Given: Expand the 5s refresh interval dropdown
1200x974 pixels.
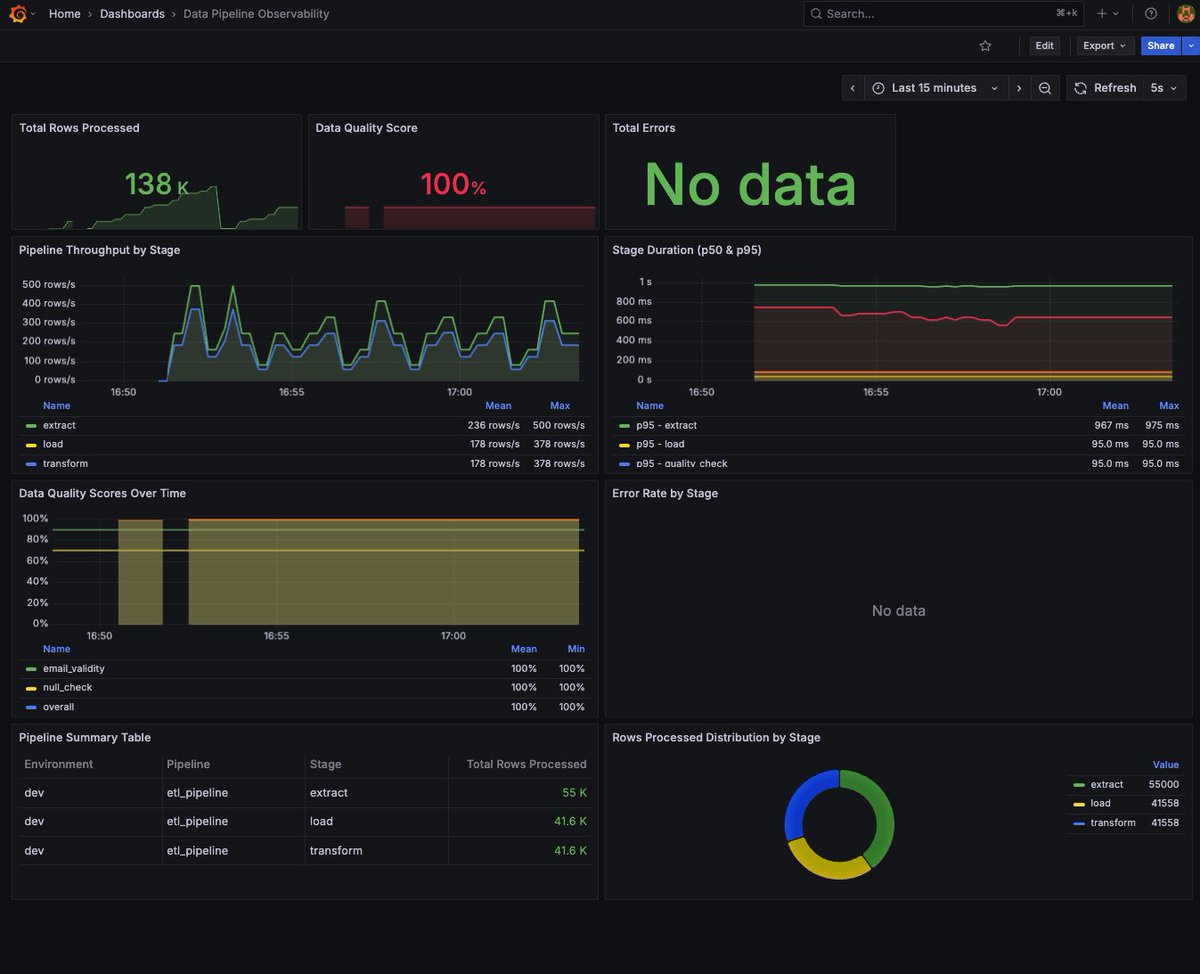Looking at the screenshot, I should [1164, 88].
